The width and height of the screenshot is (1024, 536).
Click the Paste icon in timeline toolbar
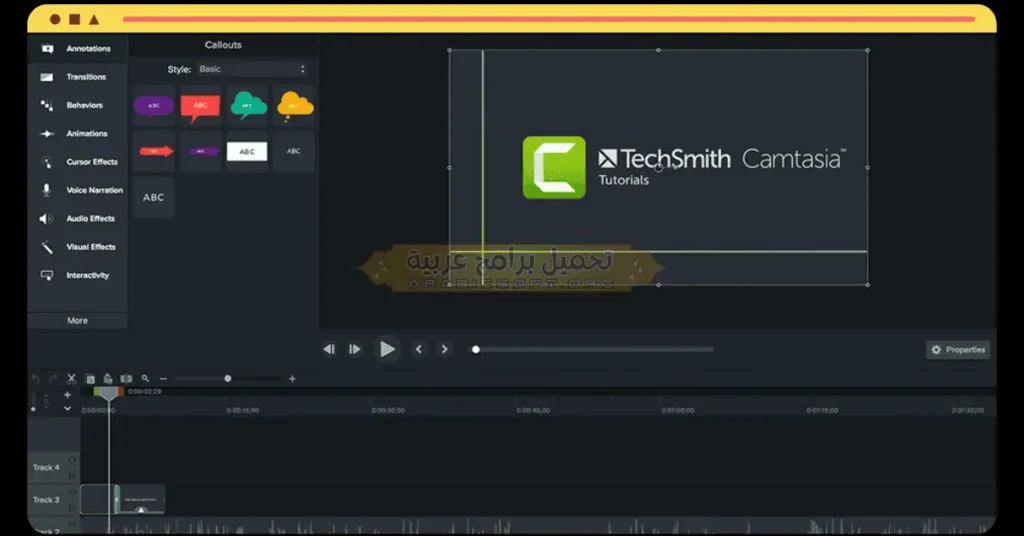[108, 379]
